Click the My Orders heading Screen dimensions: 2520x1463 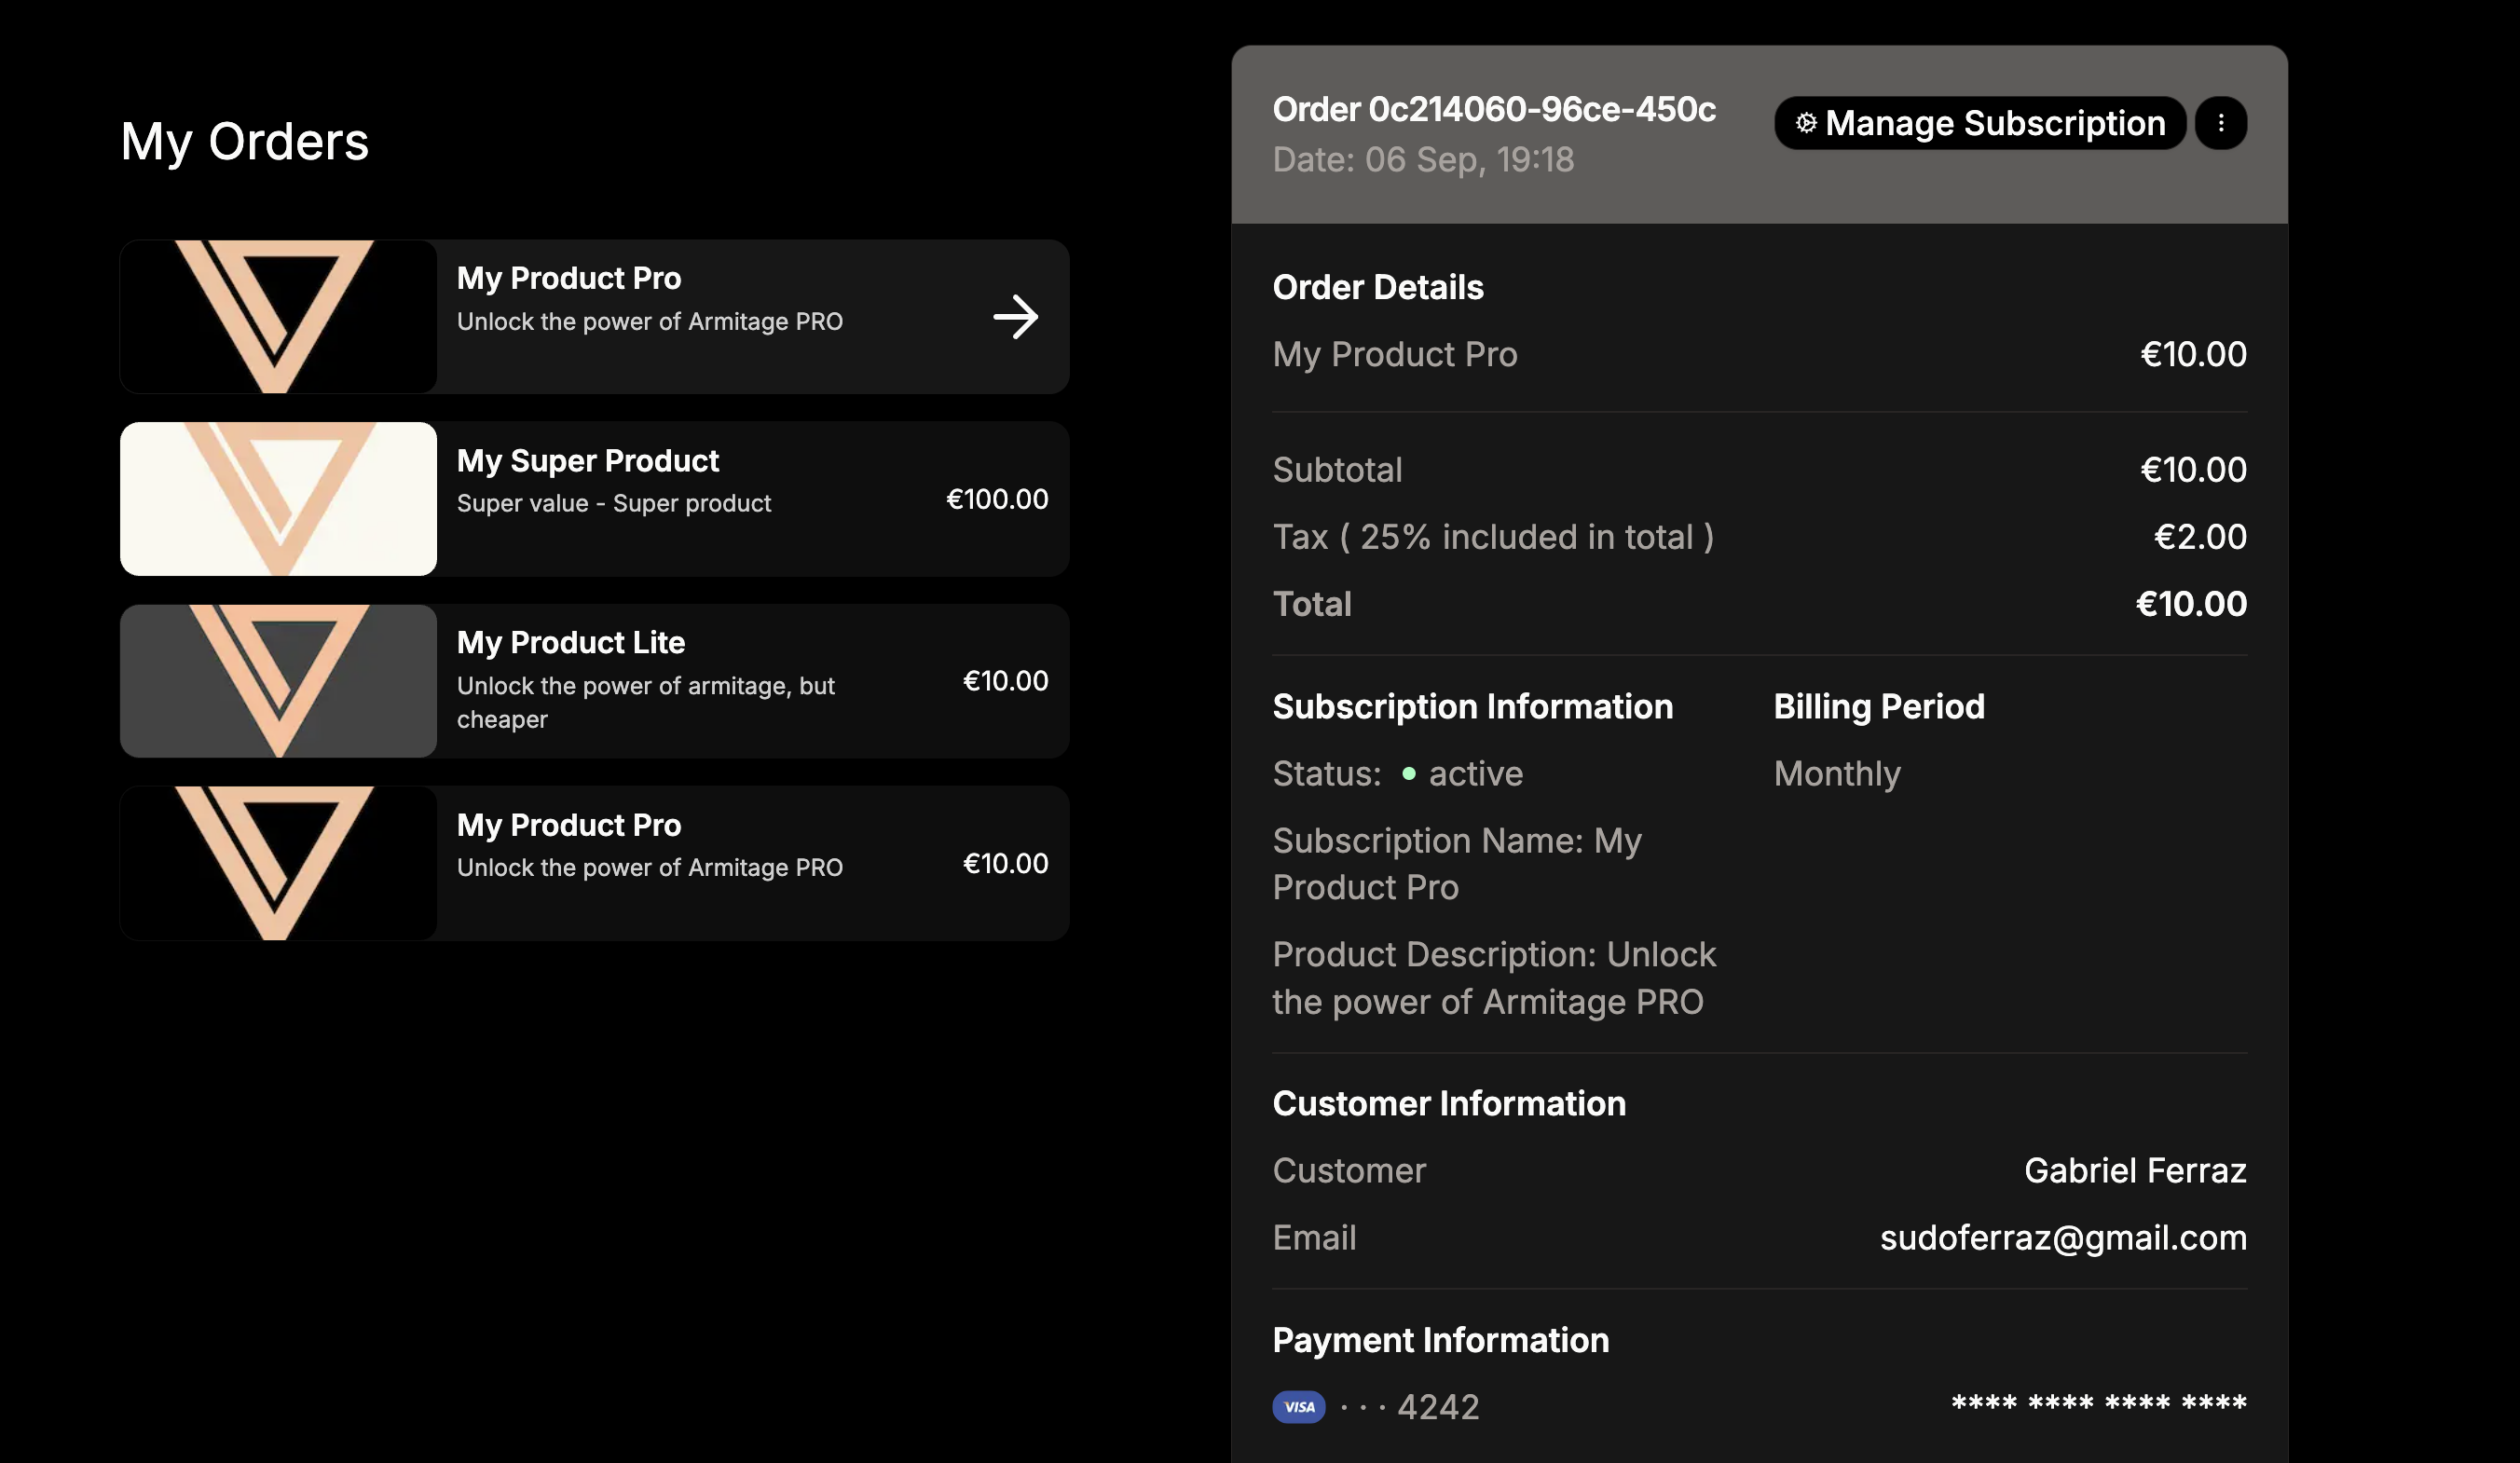[x=245, y=142]
